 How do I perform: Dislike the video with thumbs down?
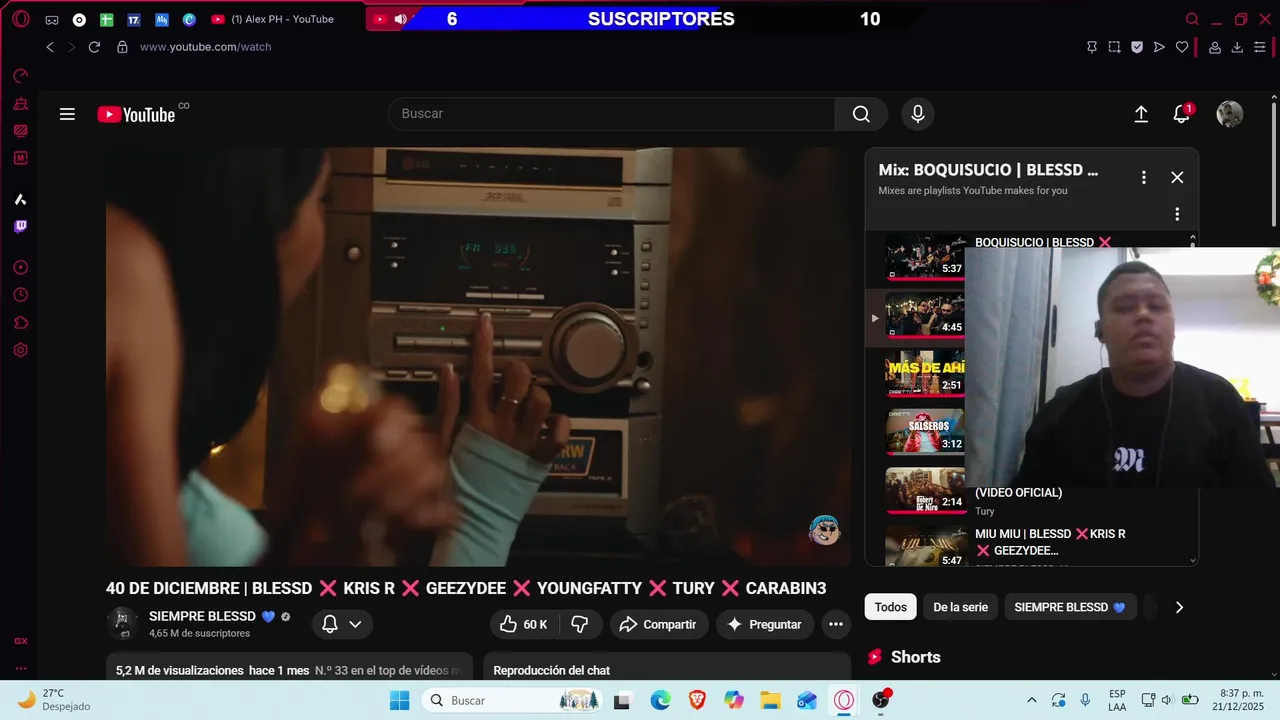580,624
